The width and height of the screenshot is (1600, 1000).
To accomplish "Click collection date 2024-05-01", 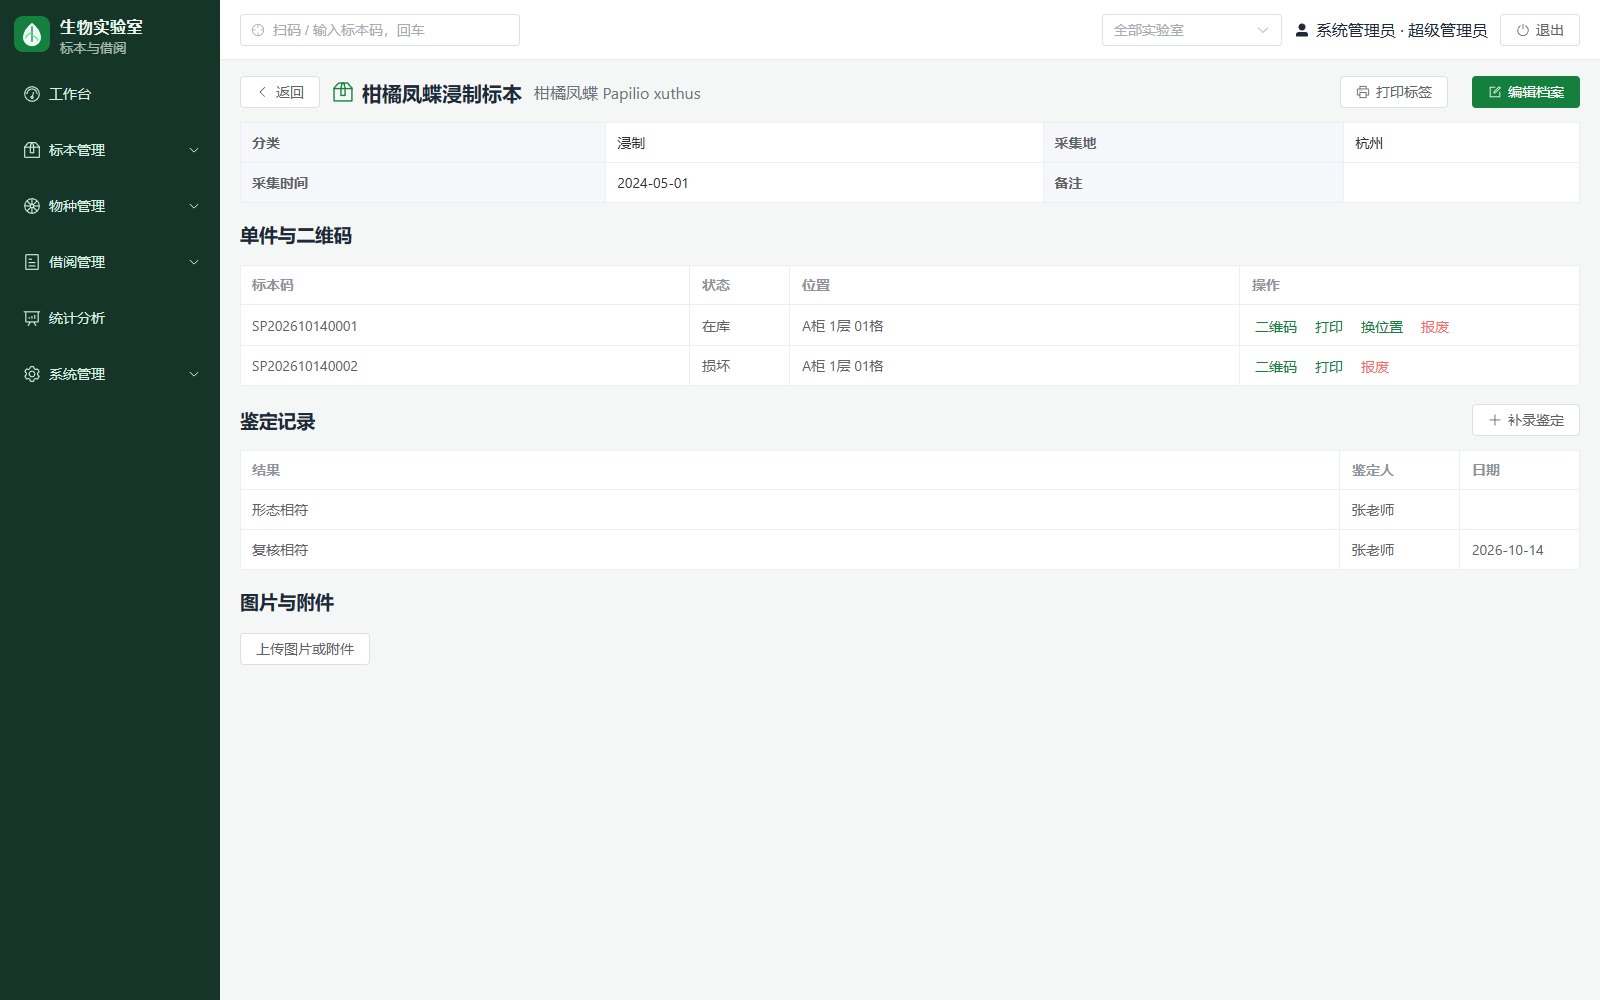I will [653, 183].
